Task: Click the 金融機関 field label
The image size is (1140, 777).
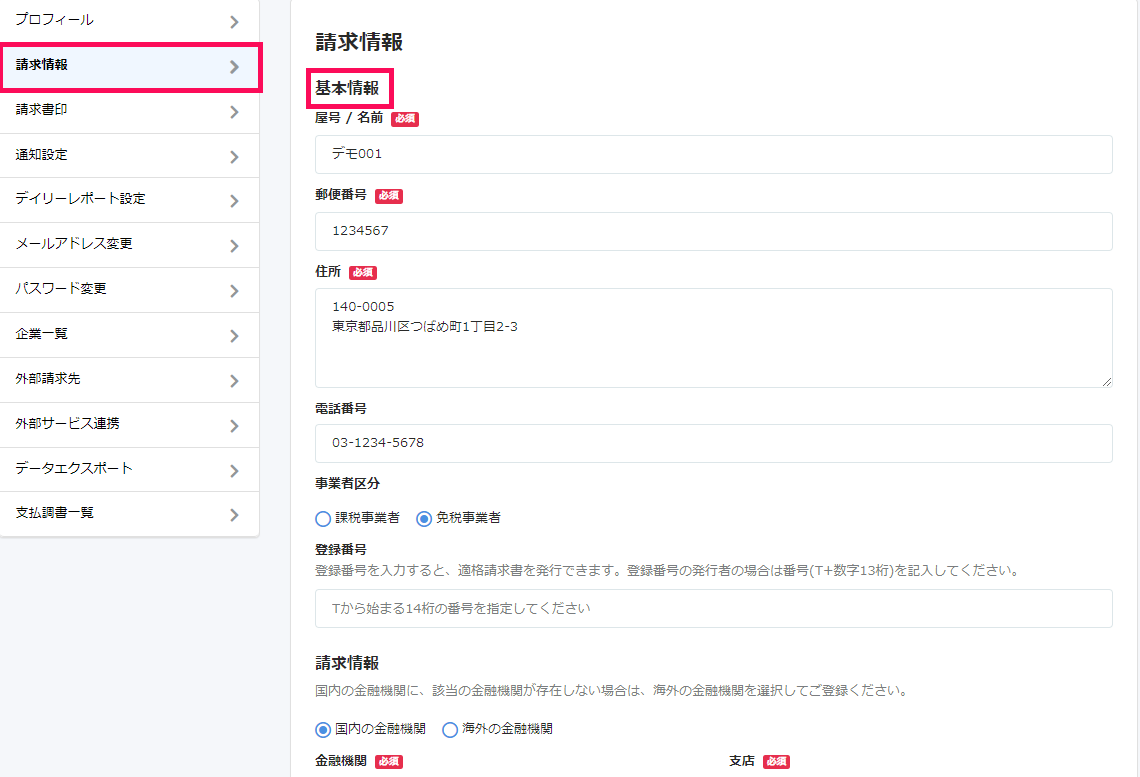Action: [x=340, y=761]
